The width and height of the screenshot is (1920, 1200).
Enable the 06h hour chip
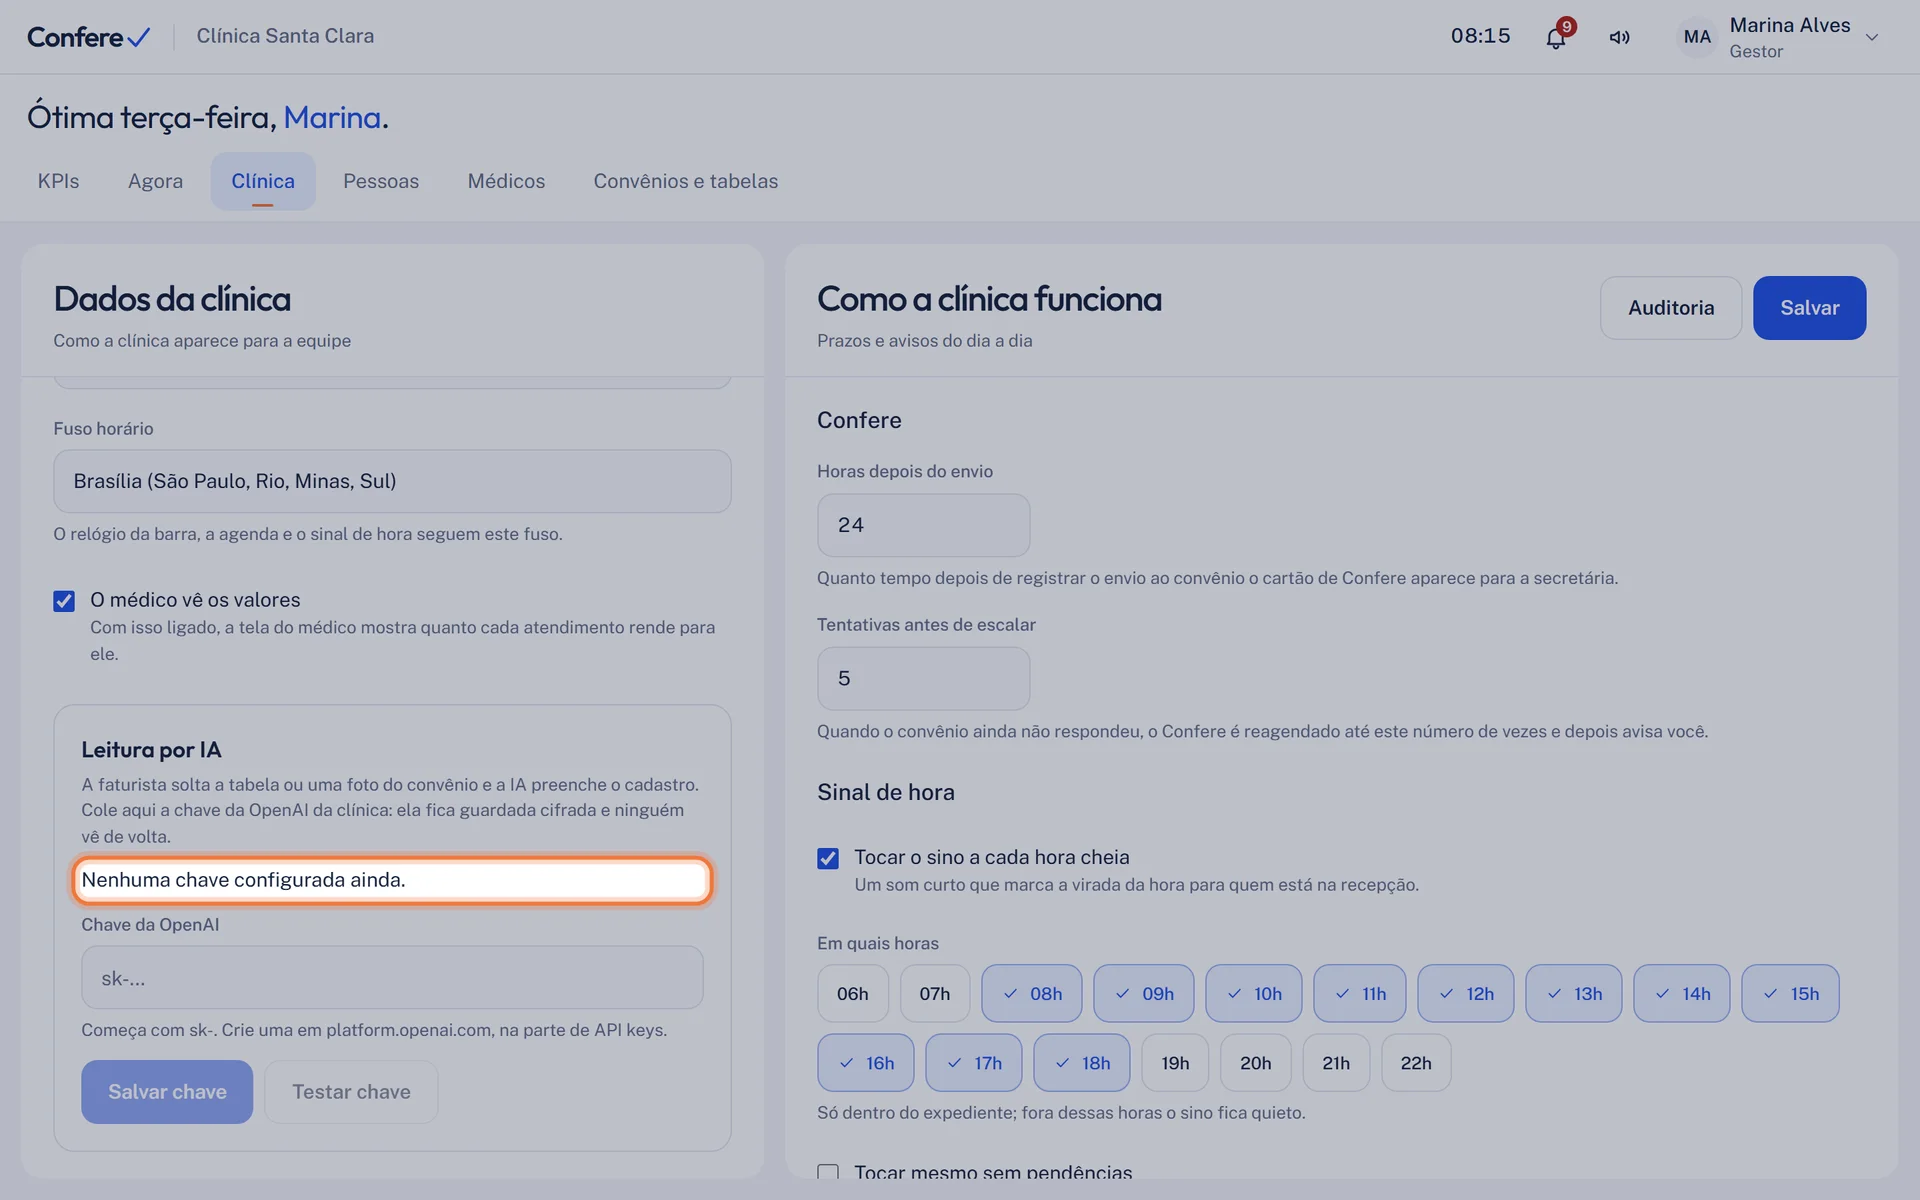[x=853, y=993]
